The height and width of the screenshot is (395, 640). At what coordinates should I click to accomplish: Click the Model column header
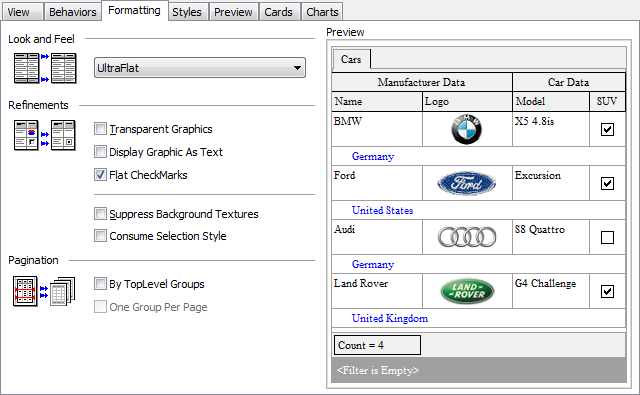(x=551, y=101)
